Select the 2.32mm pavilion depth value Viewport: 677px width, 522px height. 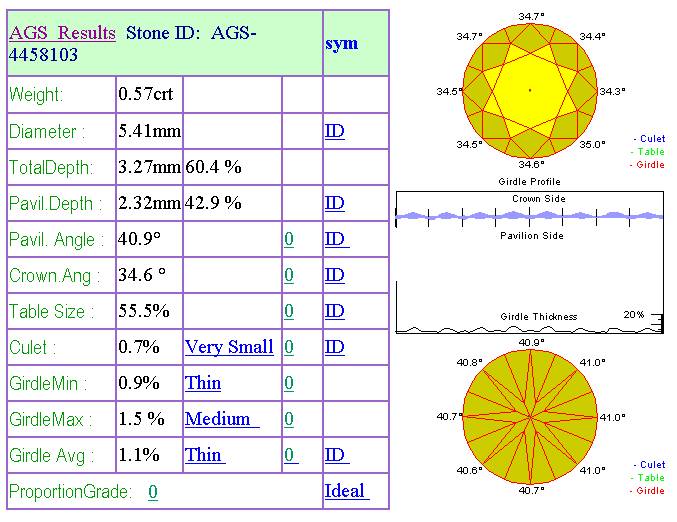[149, 203]
